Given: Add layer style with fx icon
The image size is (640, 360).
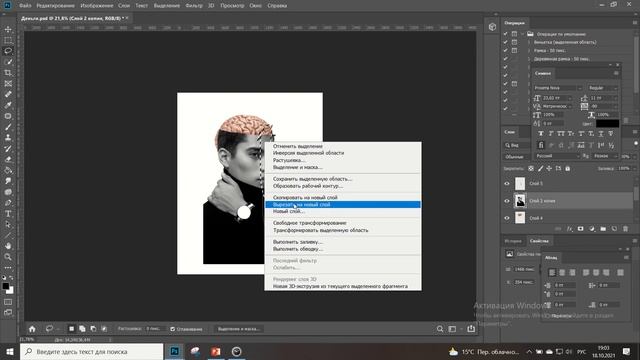Looking at the screenshot, I should [x=569, y=229].
